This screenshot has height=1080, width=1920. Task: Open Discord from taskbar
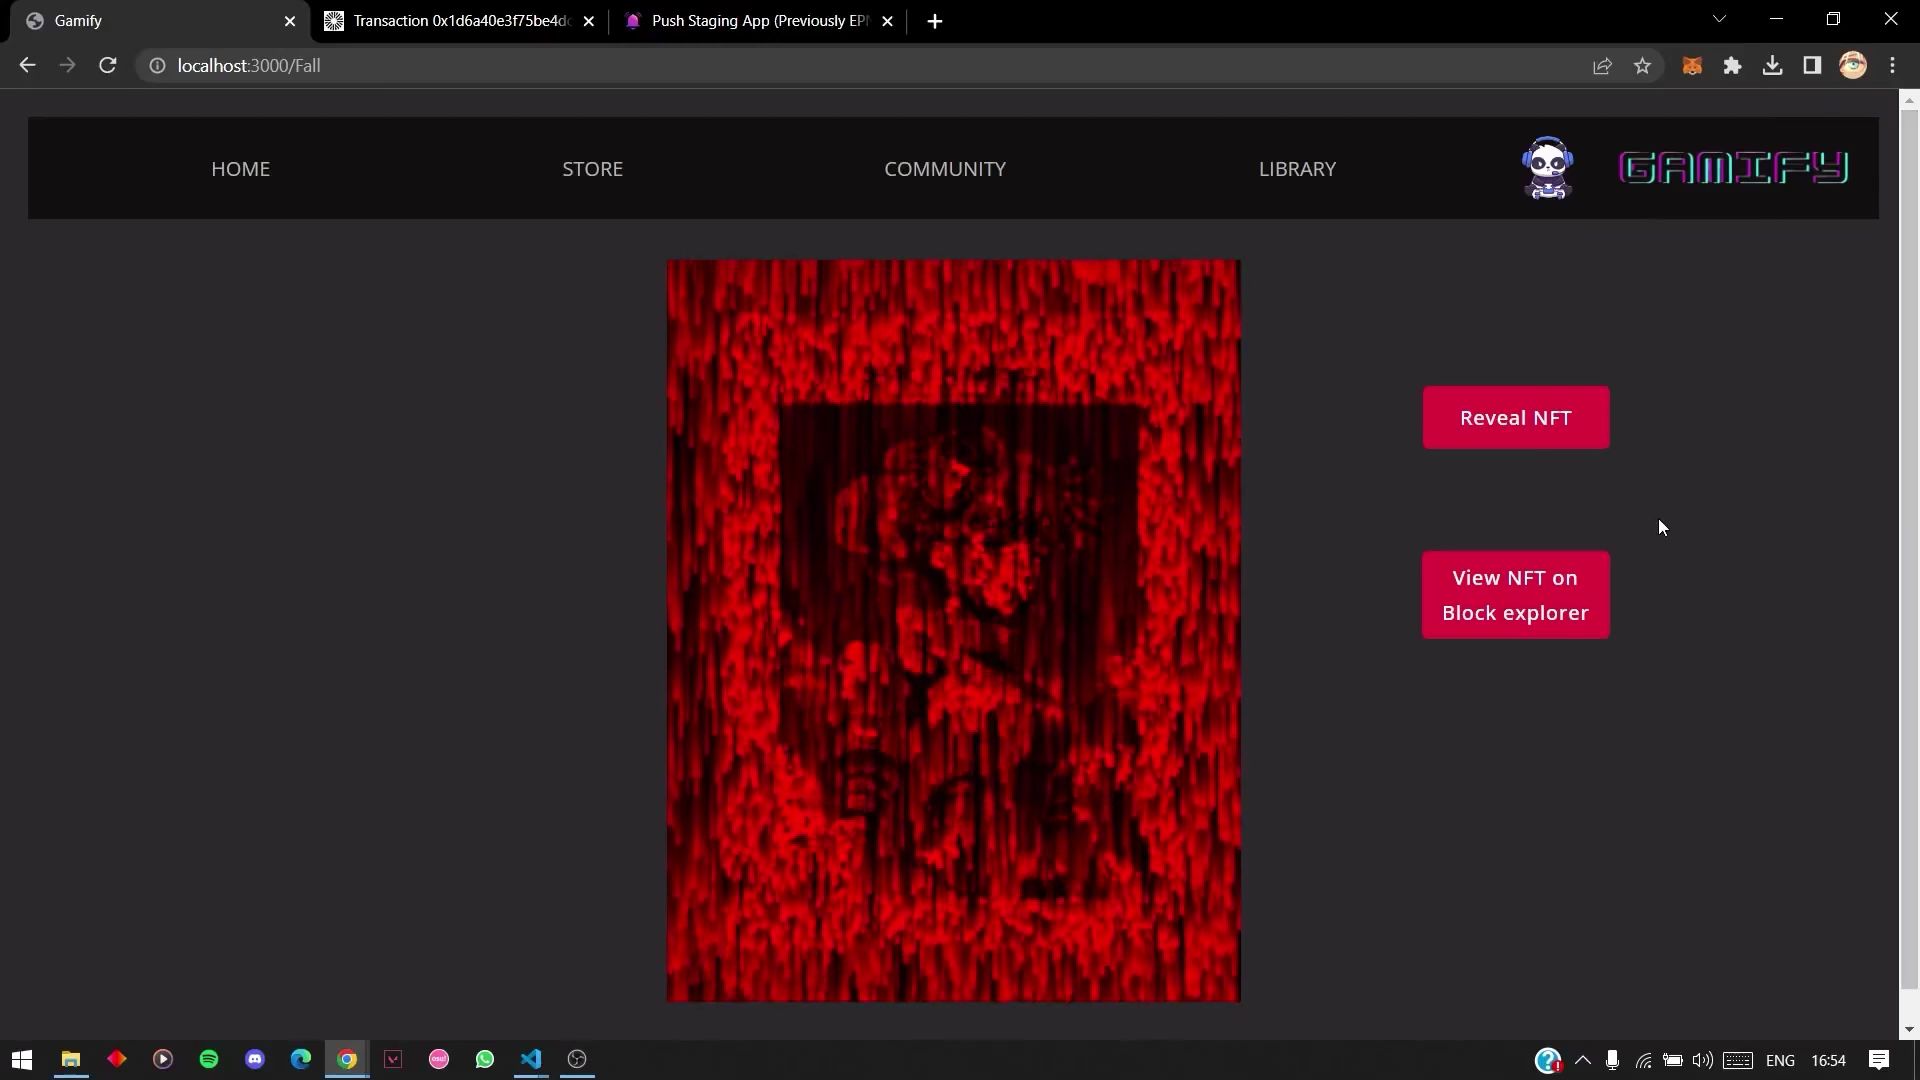(x=255, y=1060)
